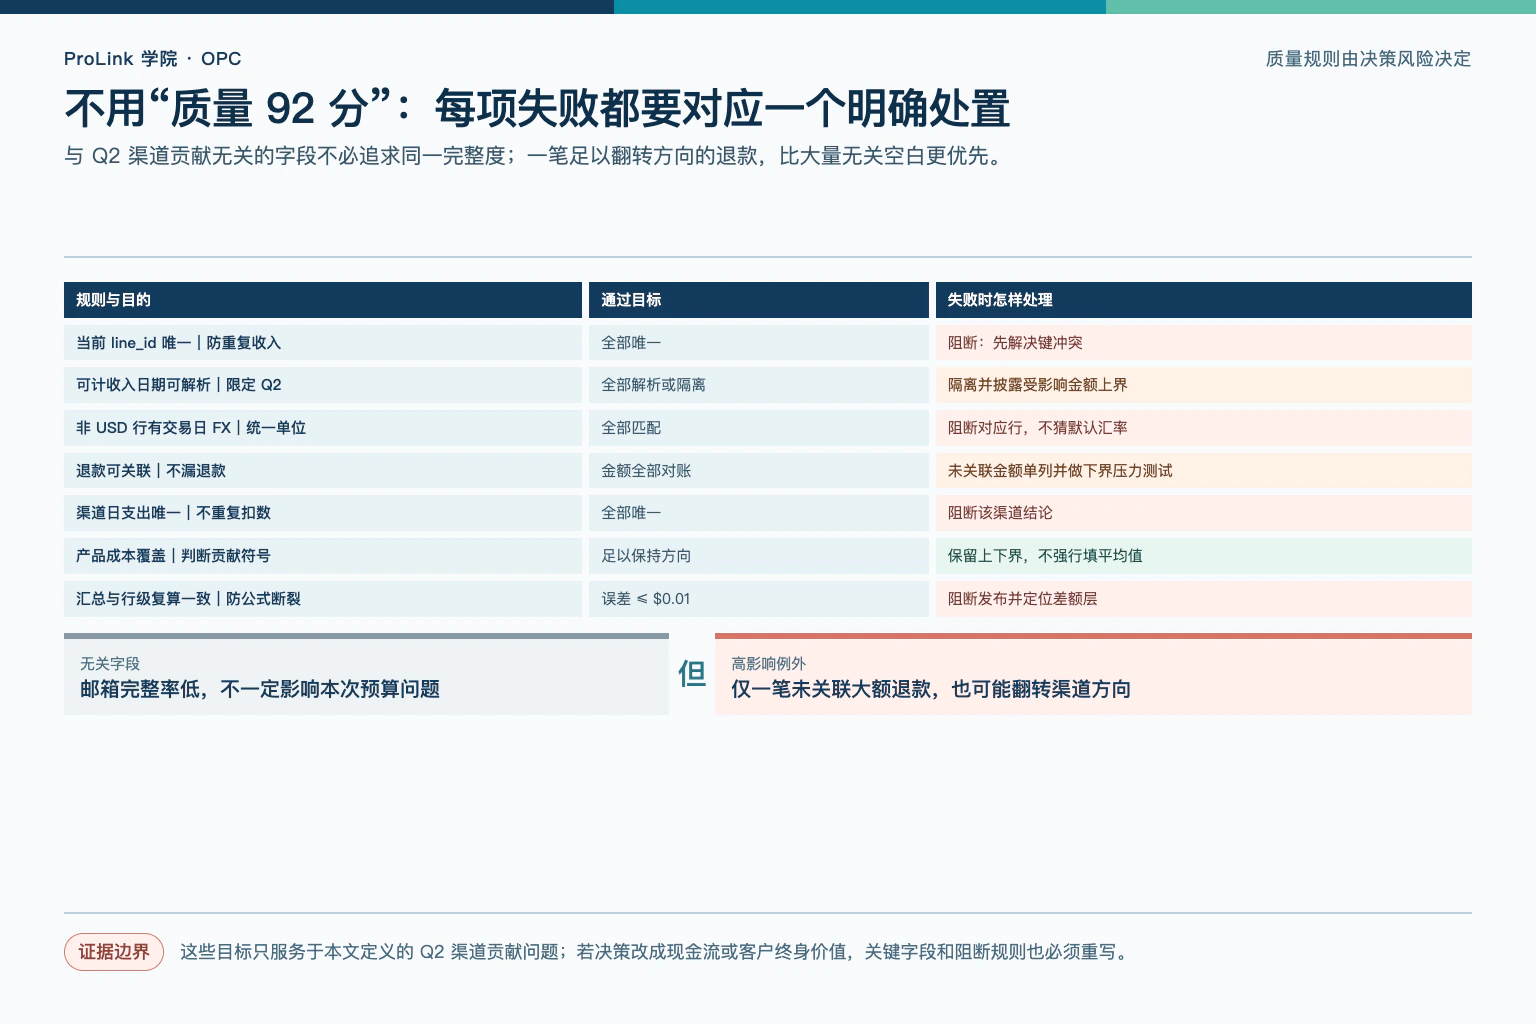
Task: Click the '质量规则由决策风险决定' top-right label
Action: (1368, 59)
